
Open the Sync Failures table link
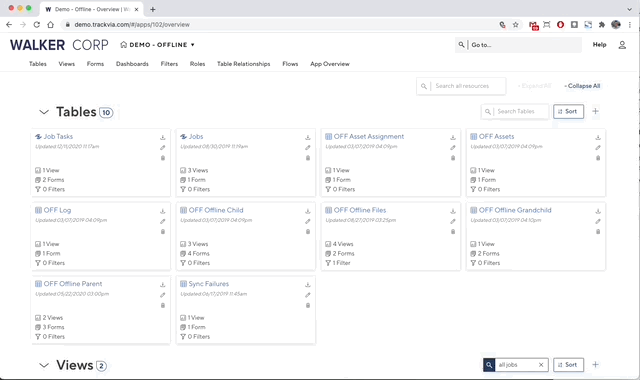tap(209, 284)
